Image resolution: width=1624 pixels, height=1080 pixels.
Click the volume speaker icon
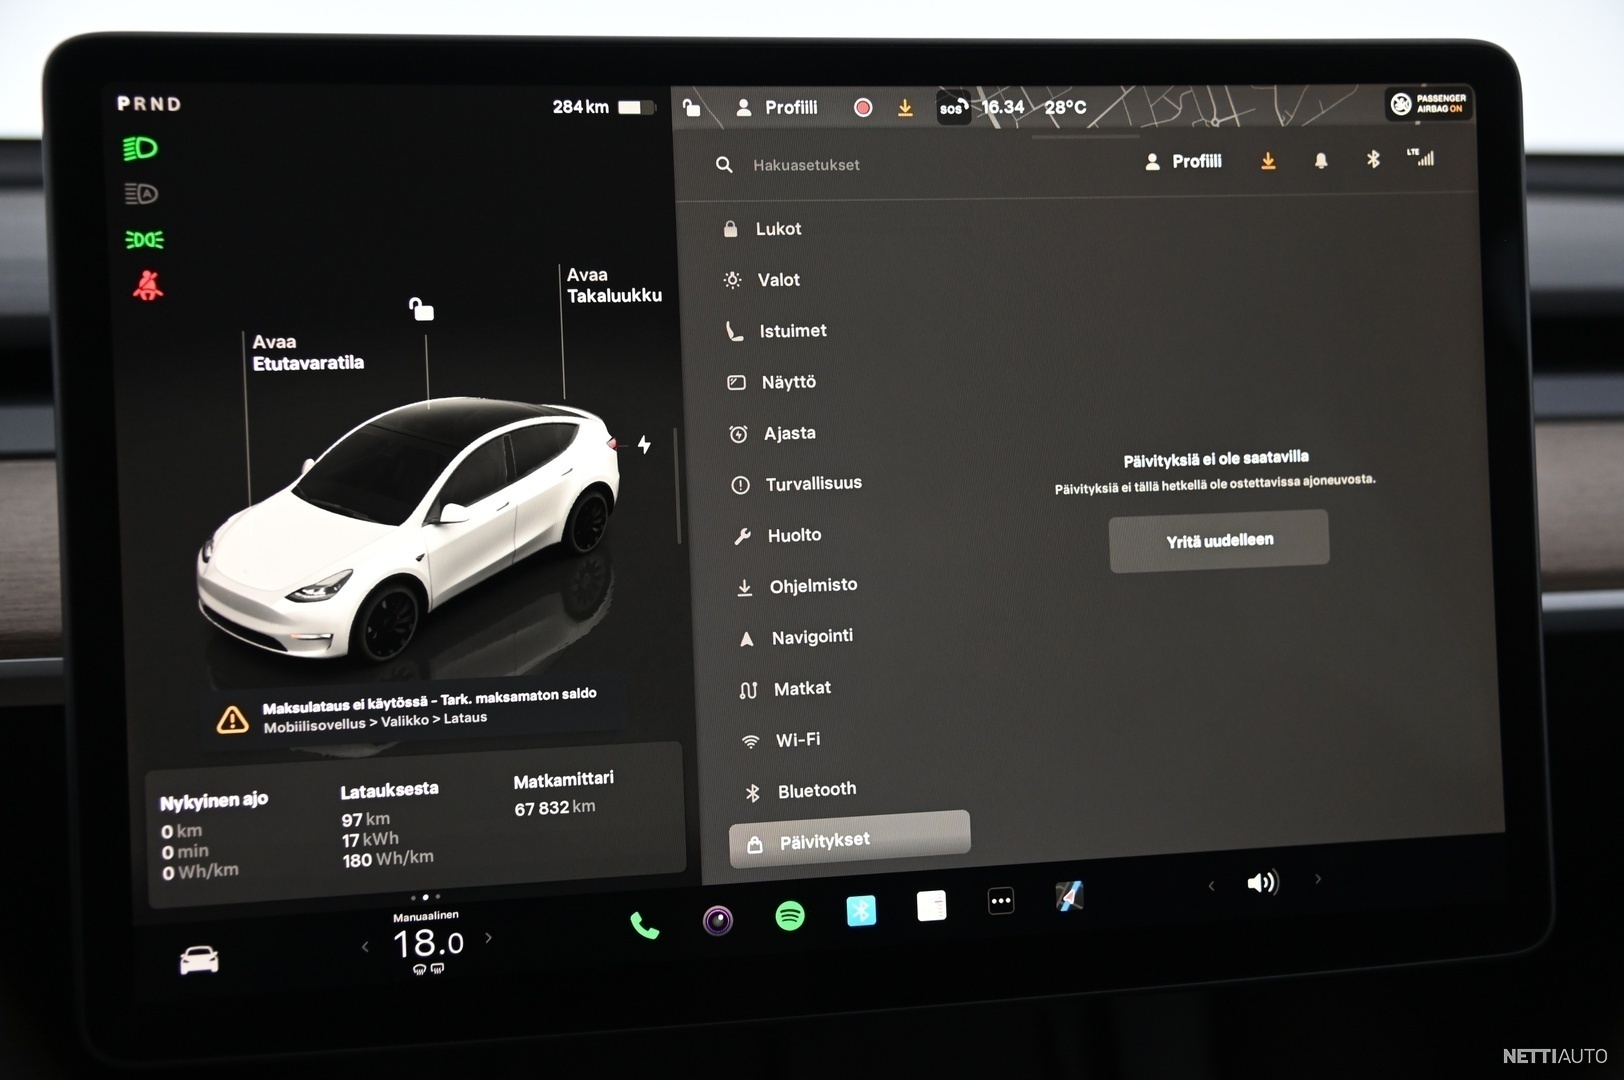(1262, 882)
